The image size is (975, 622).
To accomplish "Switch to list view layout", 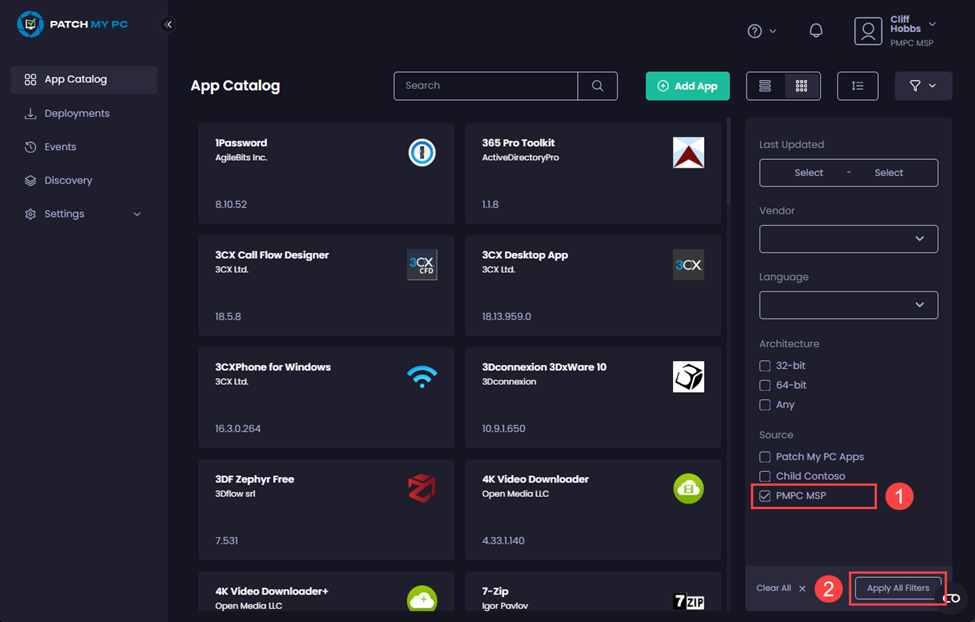I will (x=764, y=86).
